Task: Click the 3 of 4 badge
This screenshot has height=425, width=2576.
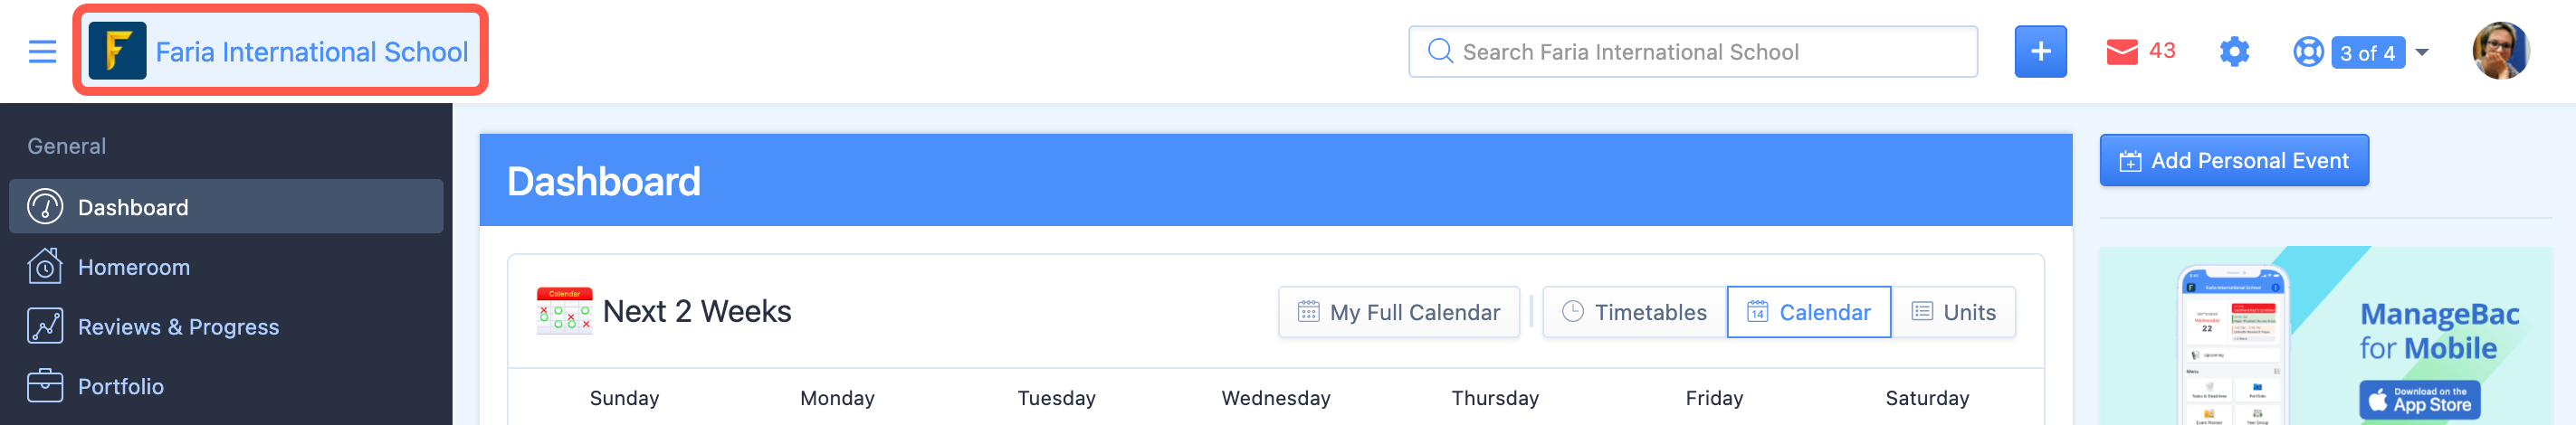Action: pos(2367,52)
